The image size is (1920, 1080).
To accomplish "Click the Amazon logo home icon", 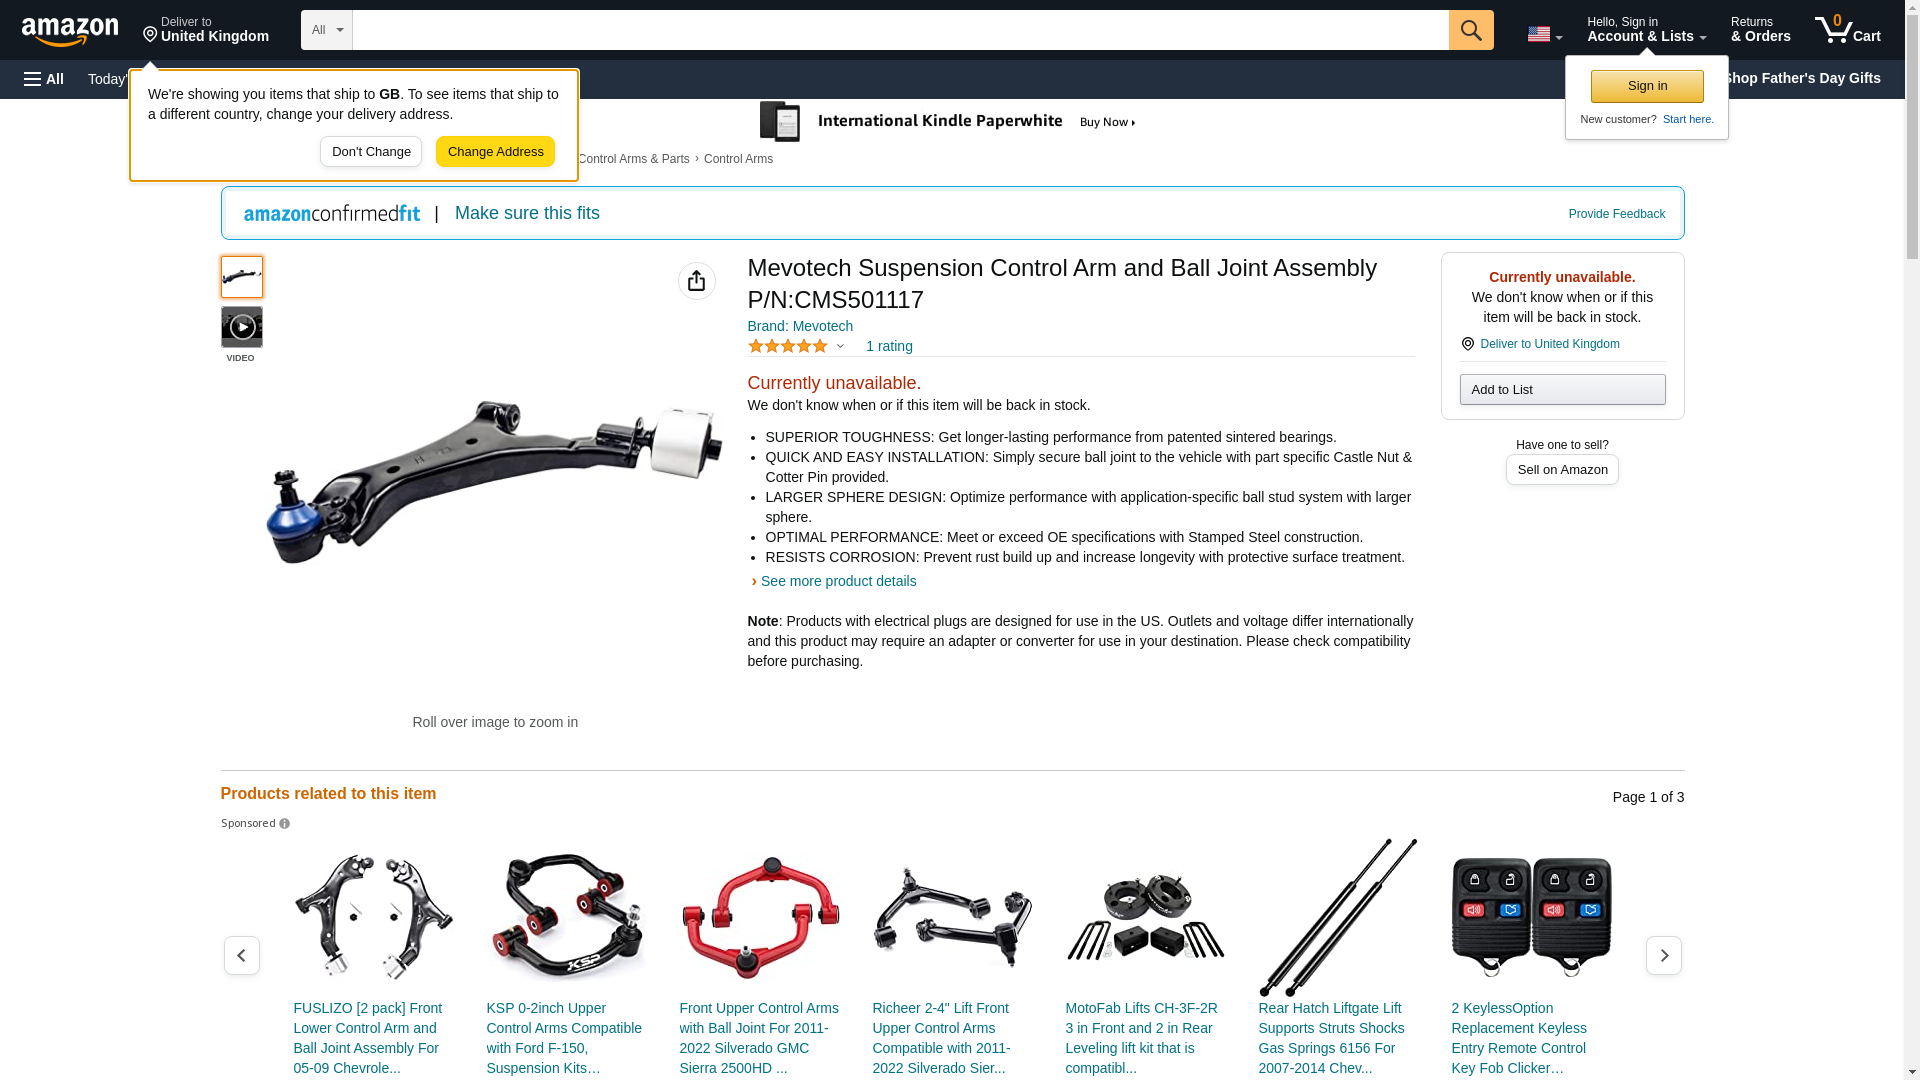I will (x=70, y=31).
